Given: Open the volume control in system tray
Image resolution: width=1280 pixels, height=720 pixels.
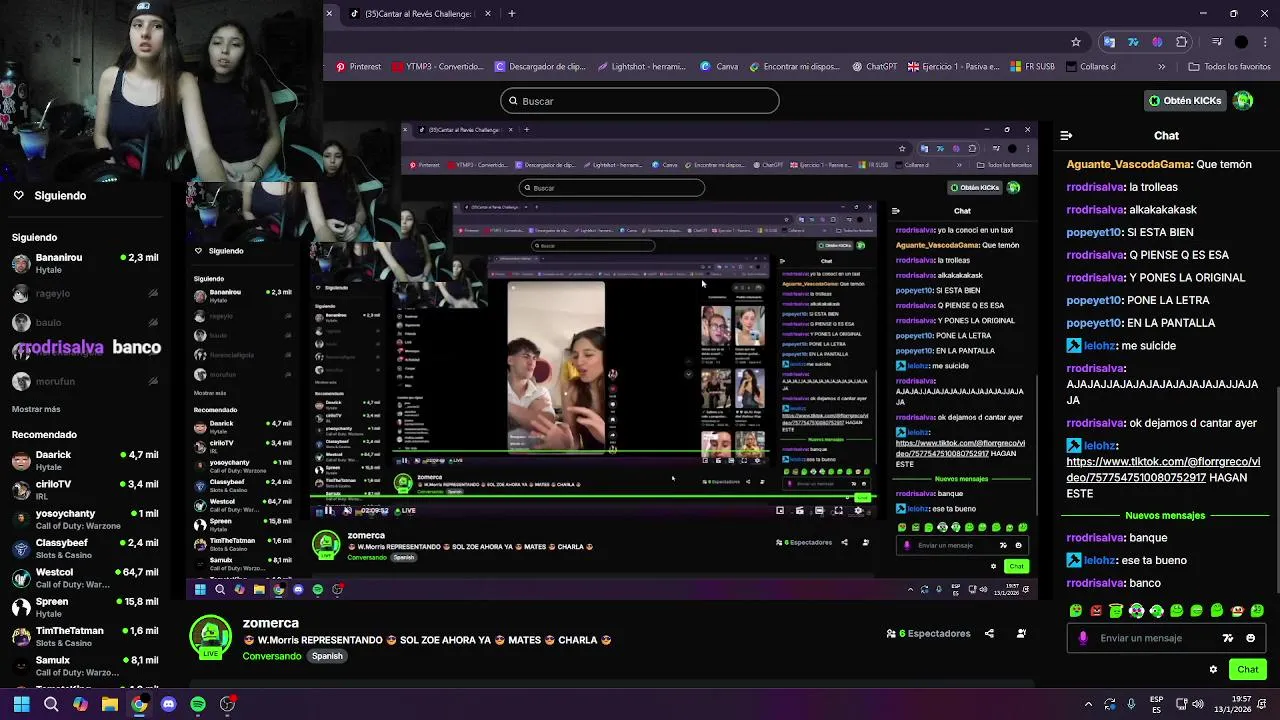Looking at the screenshot, I should (1198, 704).
